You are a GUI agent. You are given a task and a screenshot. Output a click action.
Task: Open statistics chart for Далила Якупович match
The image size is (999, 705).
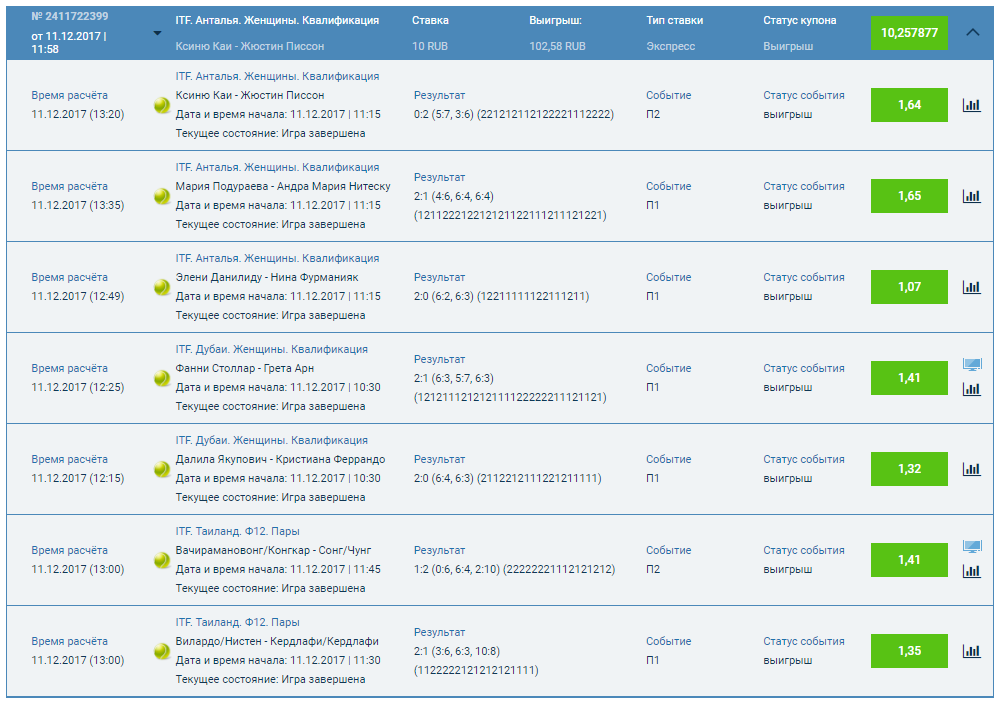[972, 469]
